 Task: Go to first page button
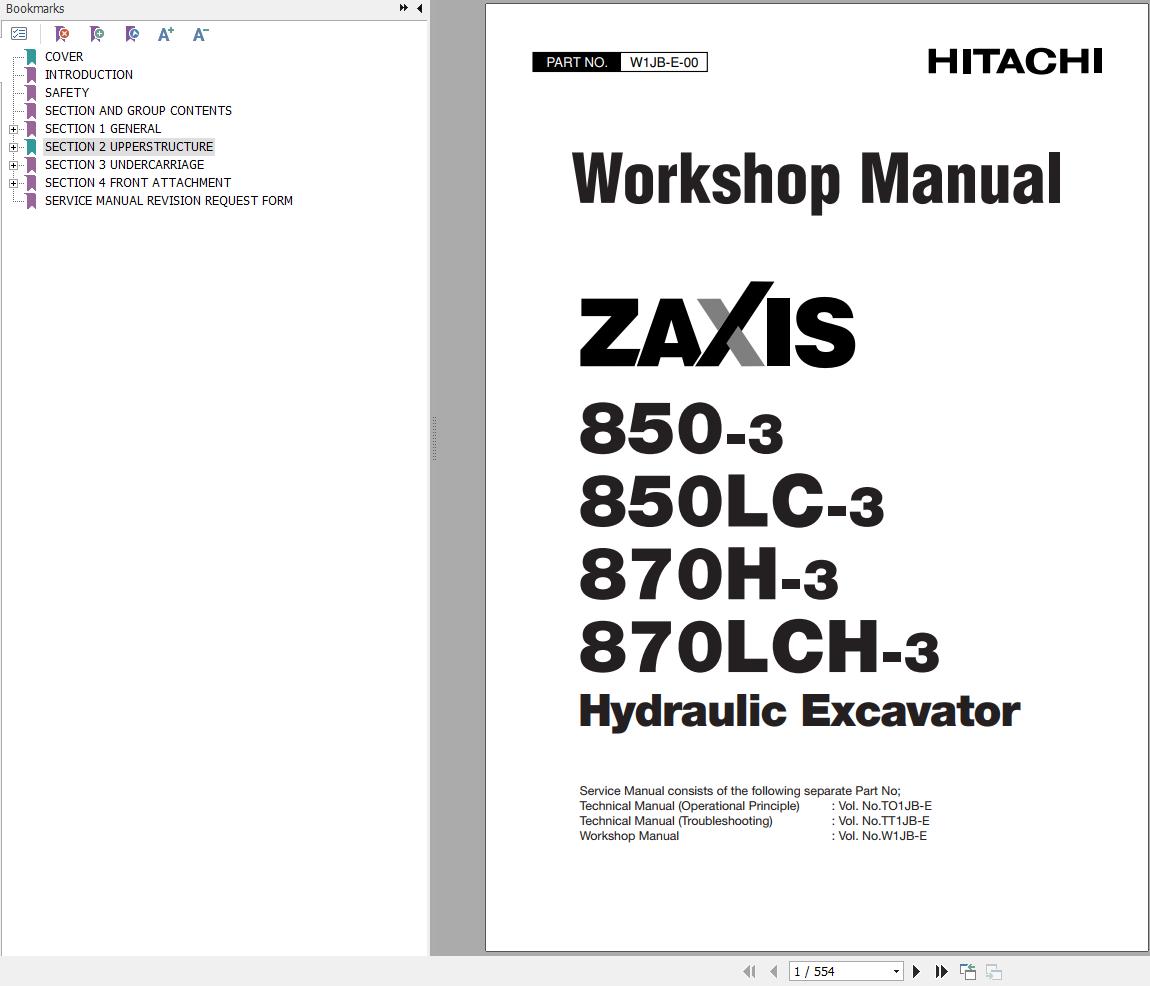point(749,971)
